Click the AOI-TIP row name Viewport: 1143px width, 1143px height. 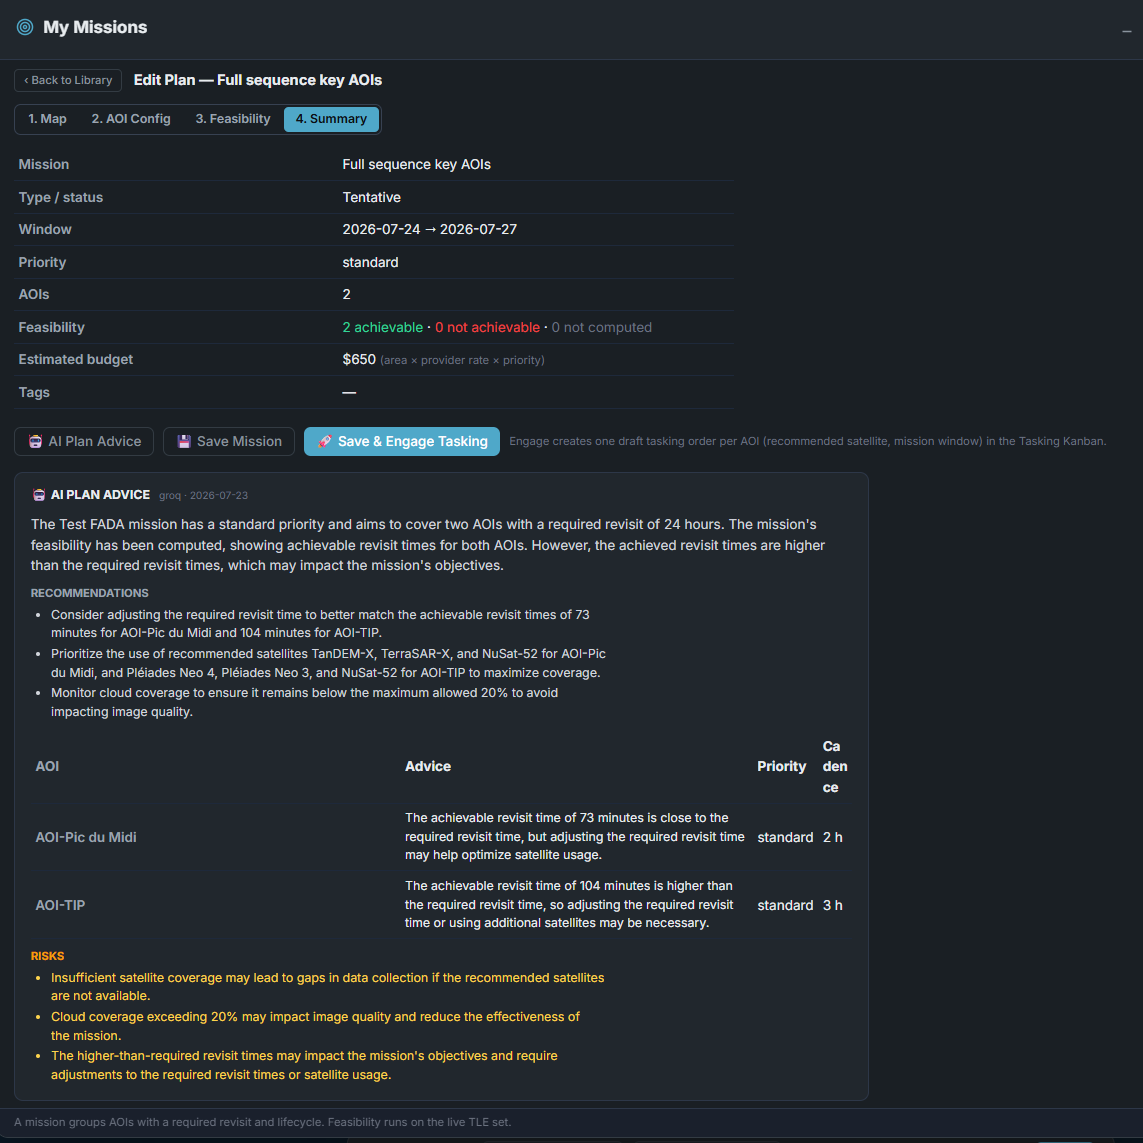[x=61, y=905]
